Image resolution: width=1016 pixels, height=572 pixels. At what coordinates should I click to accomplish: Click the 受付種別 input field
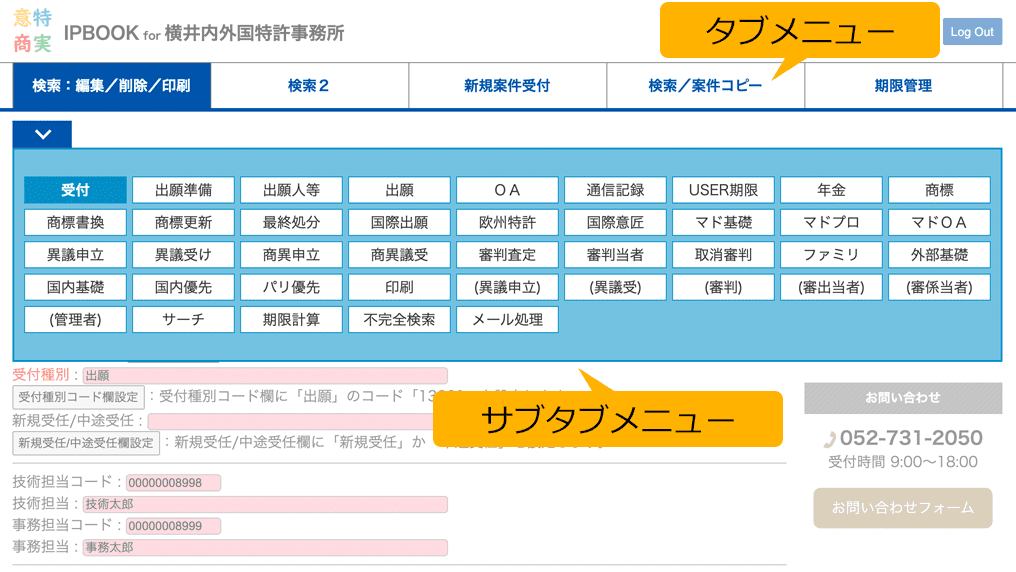tap(265, 376)
